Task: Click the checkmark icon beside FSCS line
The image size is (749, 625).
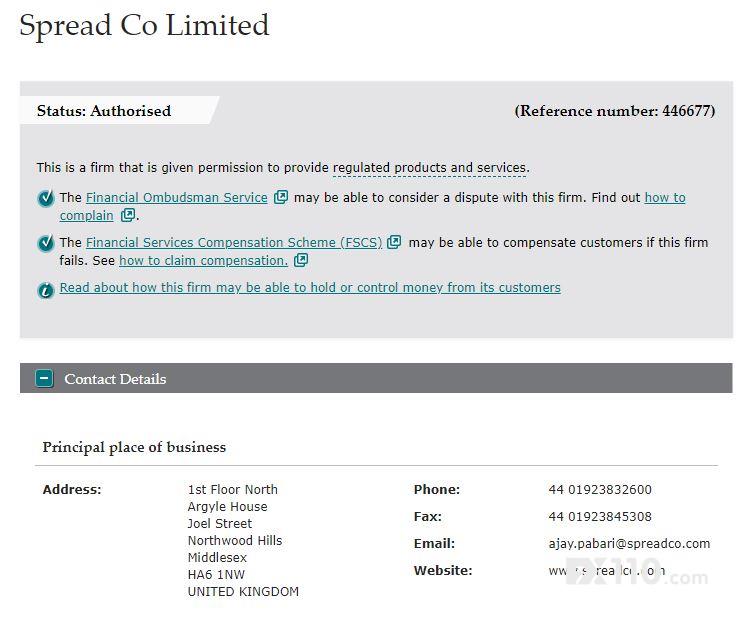Action: (x=46, y=243)
